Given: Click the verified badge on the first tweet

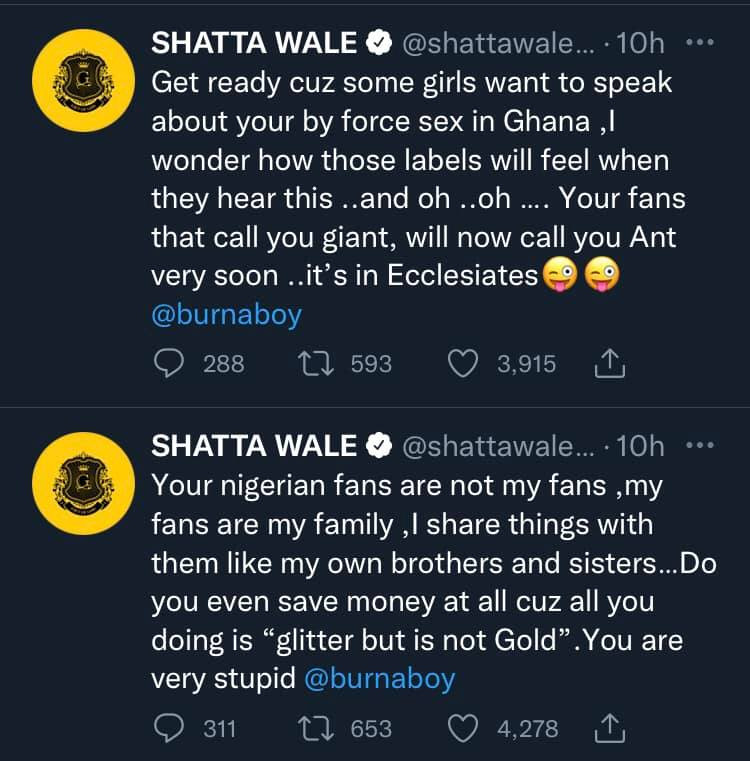Looking at the screenshot, I should click(379, 43).
